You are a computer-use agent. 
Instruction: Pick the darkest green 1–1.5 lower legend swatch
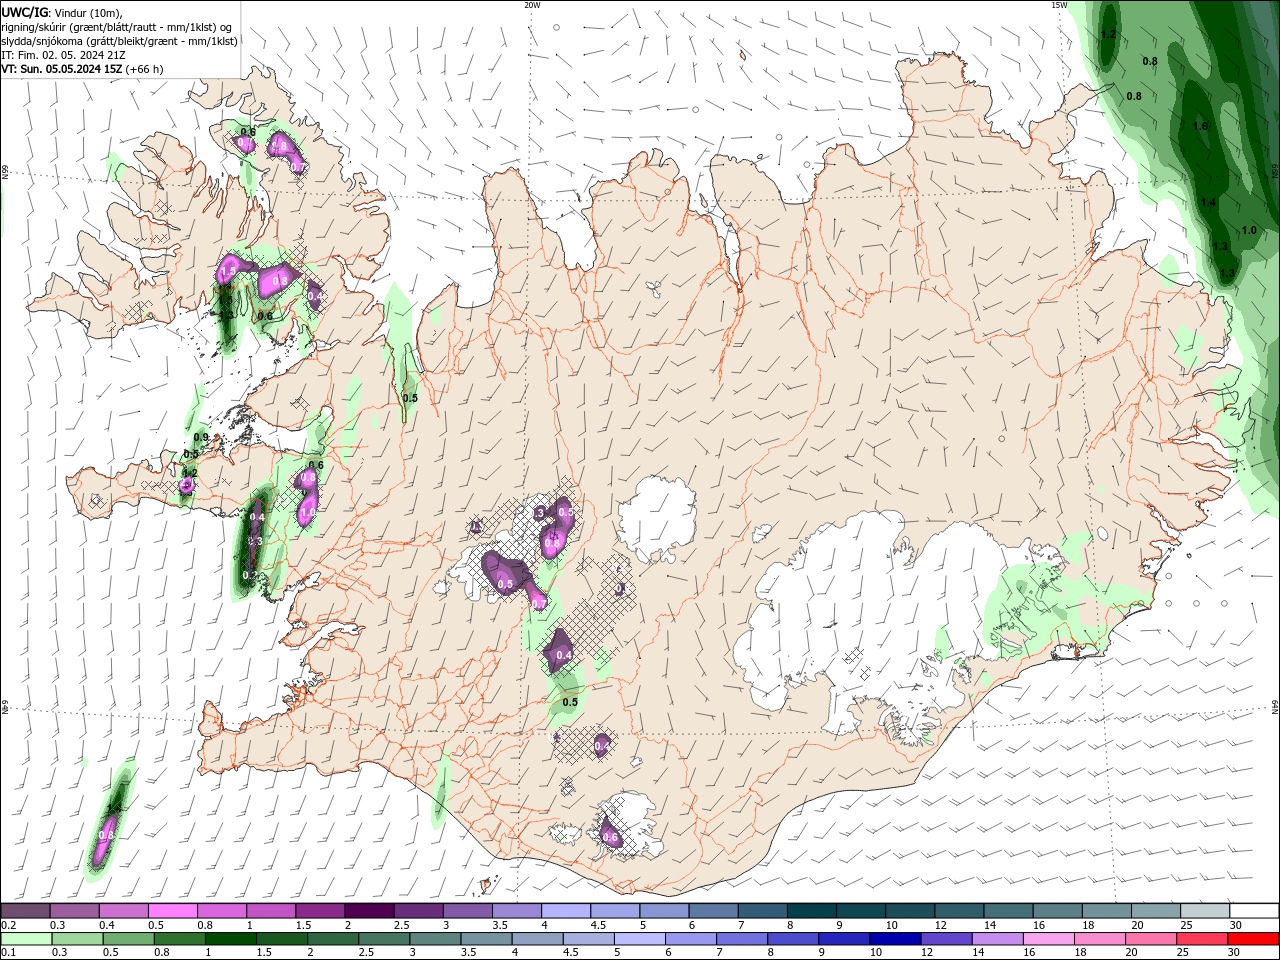(x=230, y=939)
